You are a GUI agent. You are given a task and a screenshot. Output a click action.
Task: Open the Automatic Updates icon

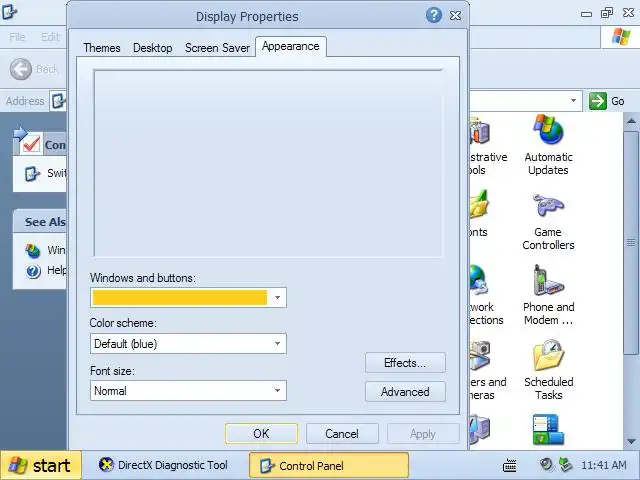(548, 130)
